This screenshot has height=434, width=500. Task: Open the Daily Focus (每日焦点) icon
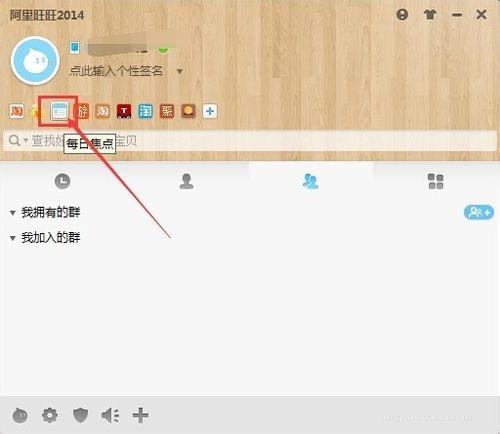[59, 111]
